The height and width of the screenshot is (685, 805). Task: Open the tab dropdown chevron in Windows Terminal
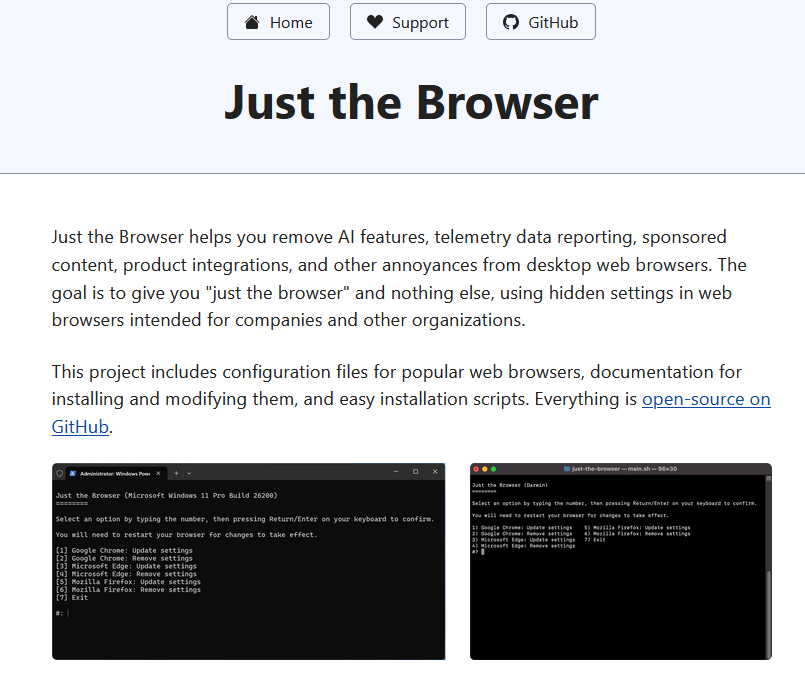point(187,471)
